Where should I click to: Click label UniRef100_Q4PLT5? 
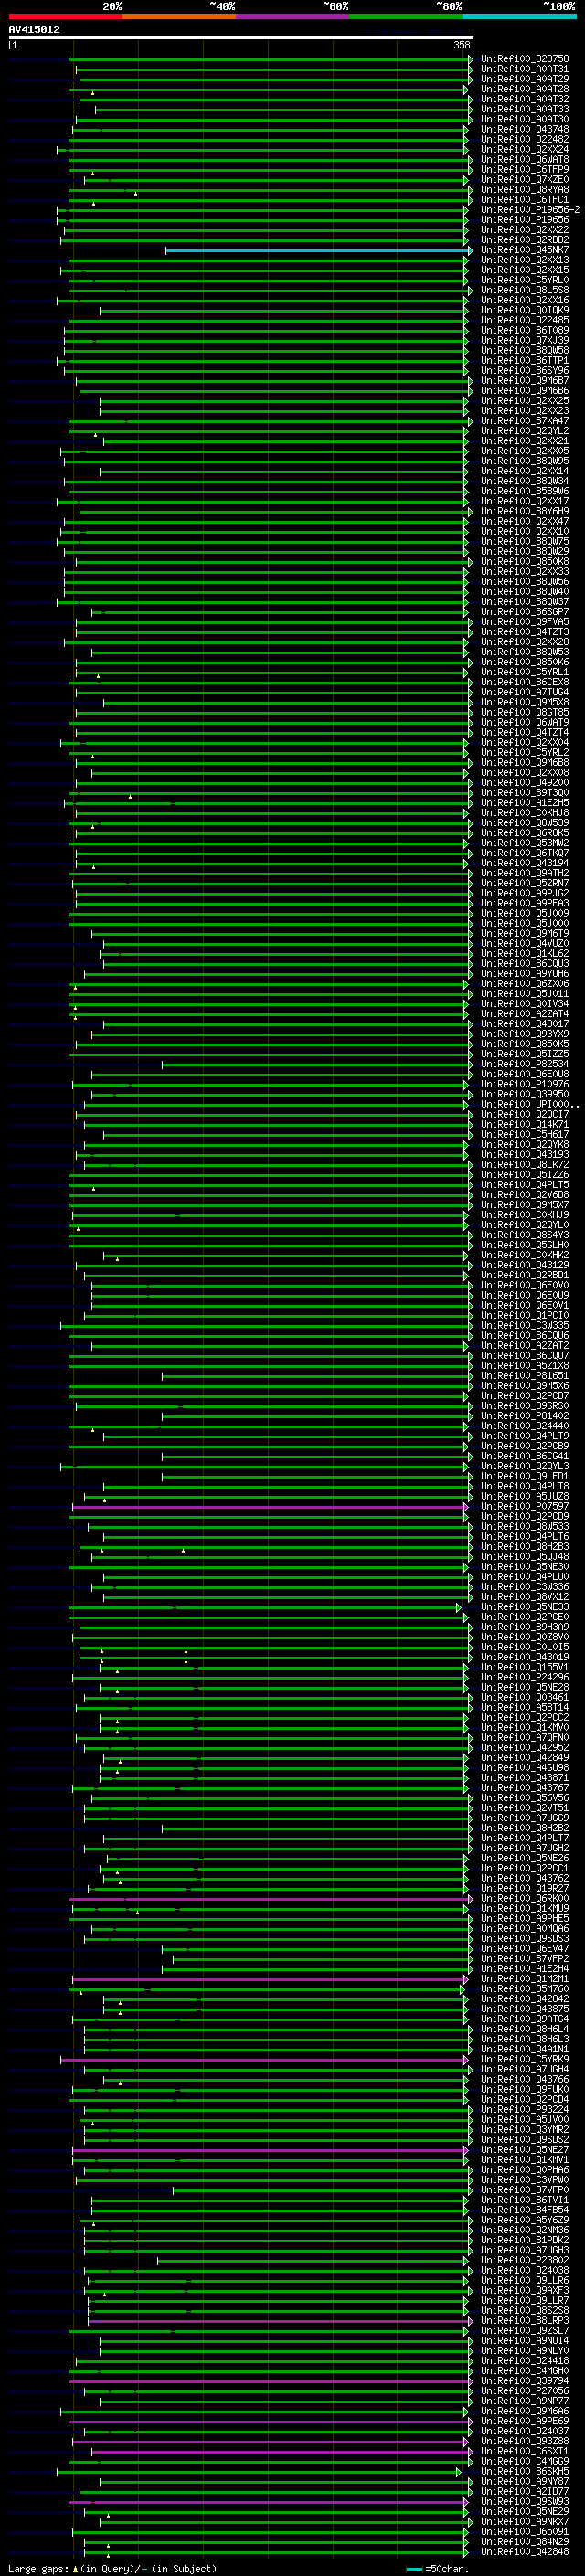[525, 1185]
